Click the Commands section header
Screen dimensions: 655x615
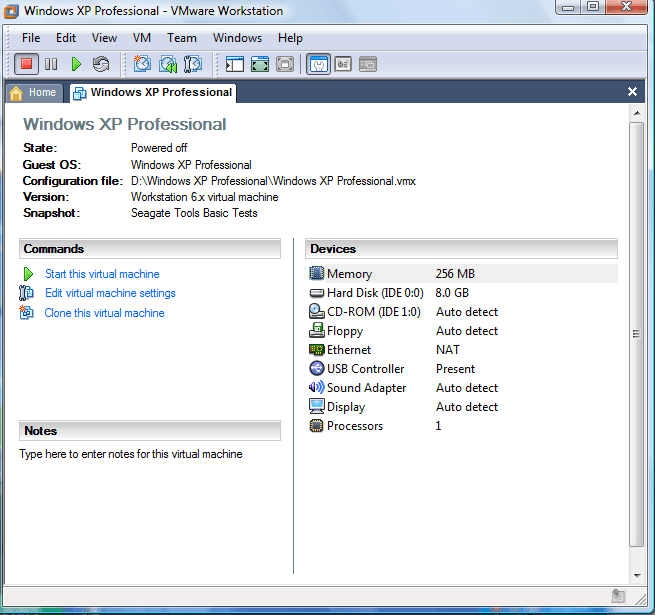click(x=150, y=249)
